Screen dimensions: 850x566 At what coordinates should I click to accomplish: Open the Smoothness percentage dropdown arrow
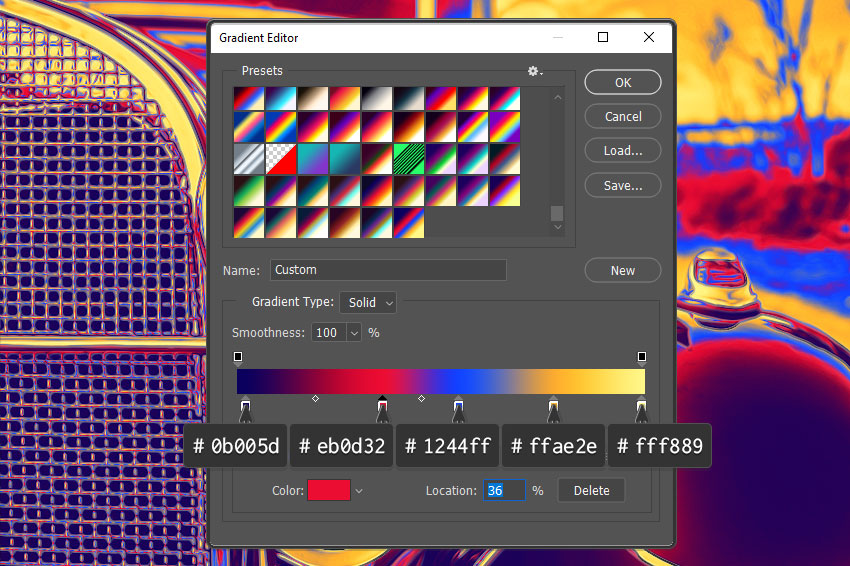click(x=354, y=333)
